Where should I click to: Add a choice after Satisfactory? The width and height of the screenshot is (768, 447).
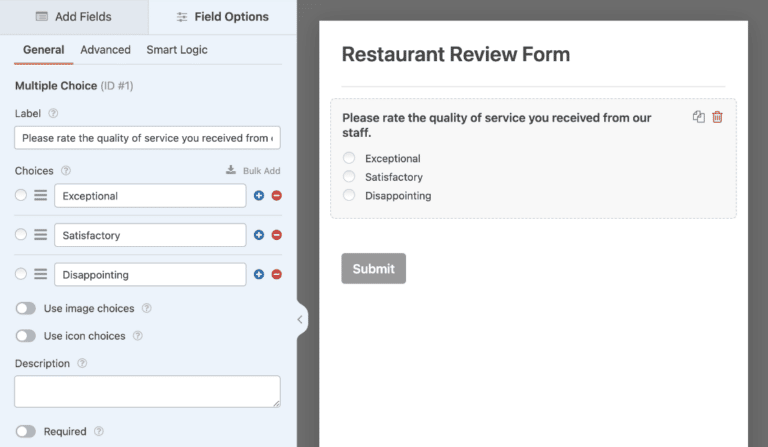click(x=259, y=235)
